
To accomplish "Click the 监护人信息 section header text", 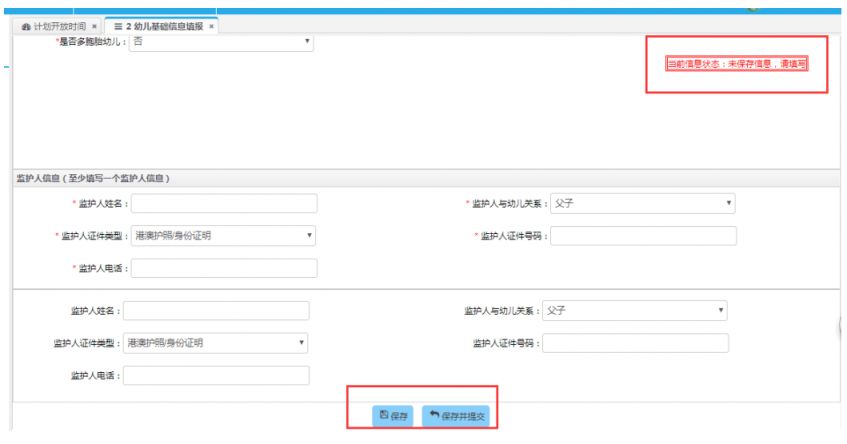I will point(92,178).
